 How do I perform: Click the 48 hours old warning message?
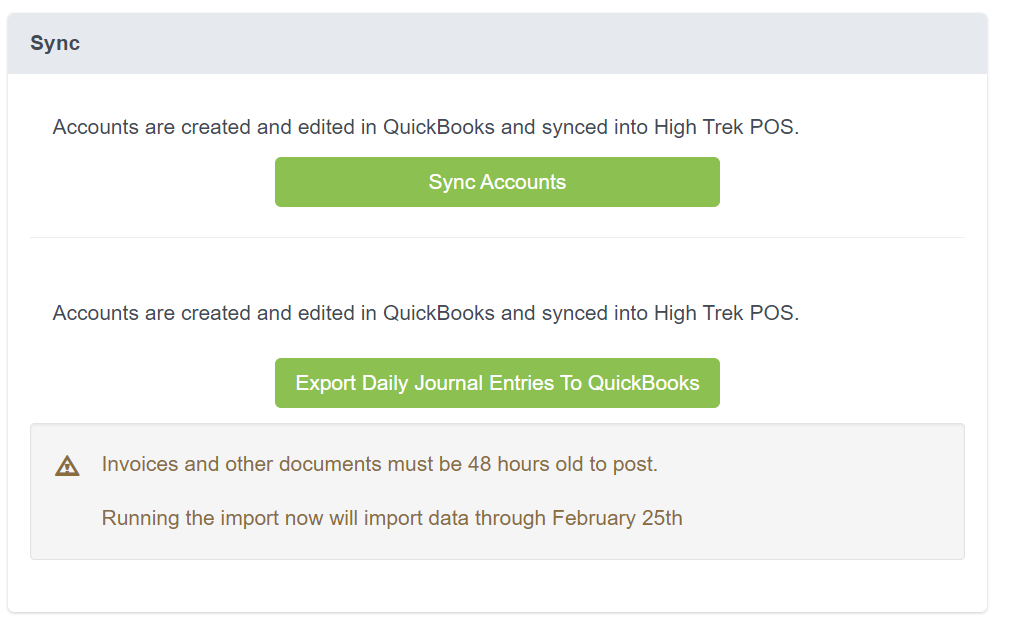[x=380, y=464]
